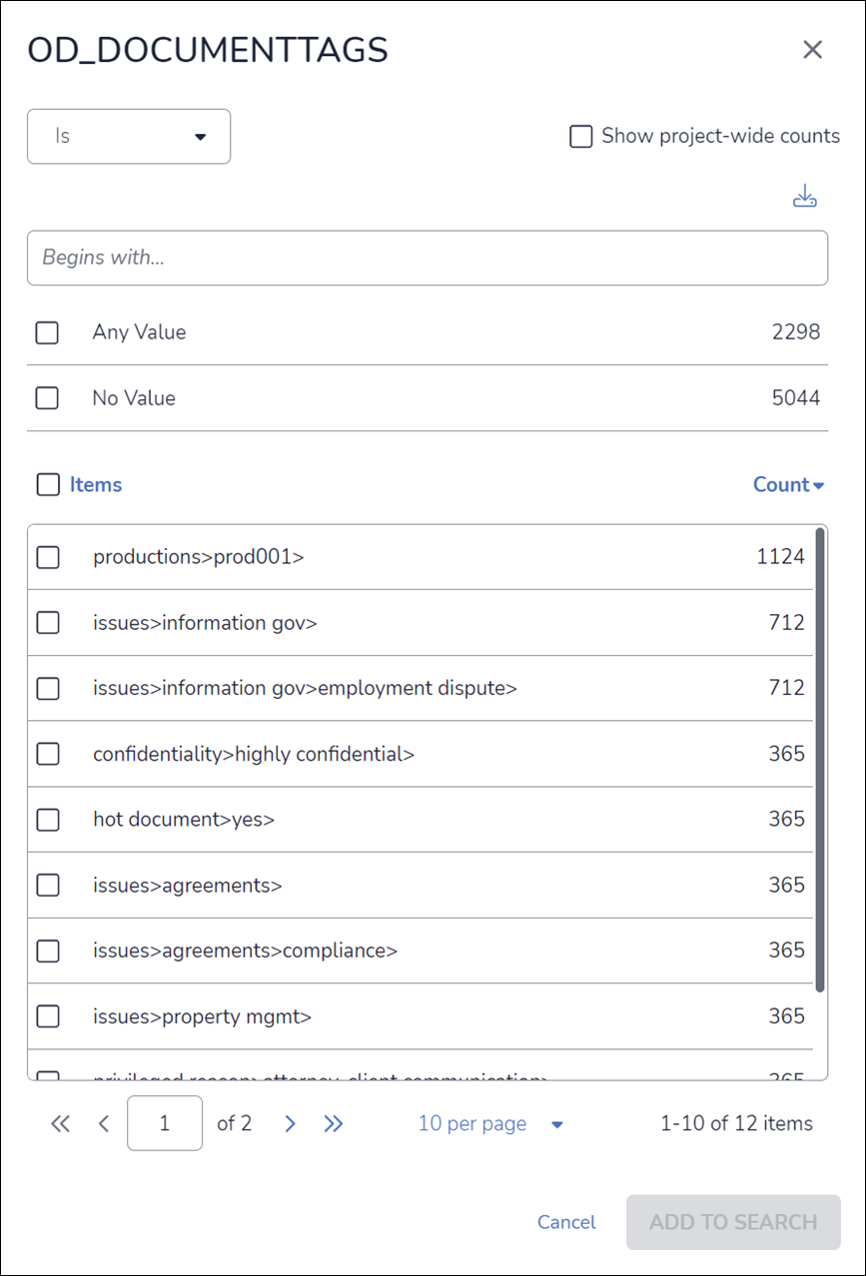Viewport: 866px width, 1276px height.
Task: Click the 5044 count value
Action: pyautogui.click(x=796, y=398)
